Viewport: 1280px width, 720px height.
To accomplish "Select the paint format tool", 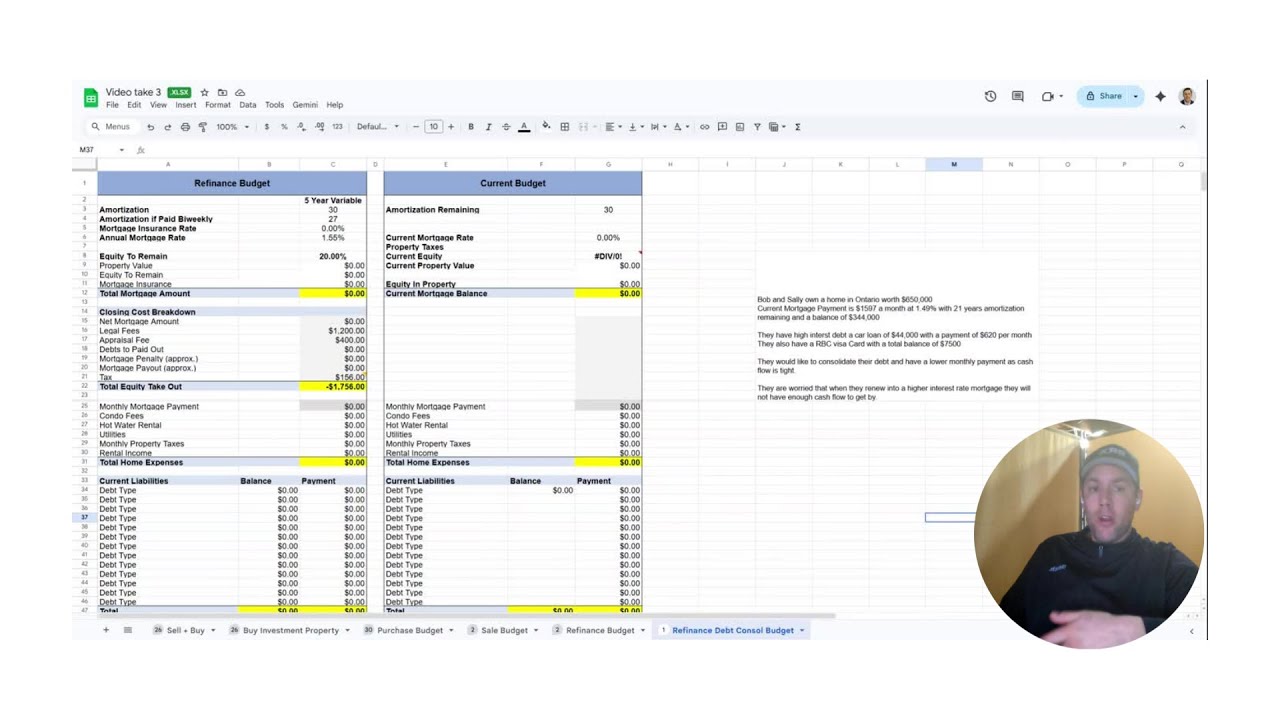I will click(x=203, y=127).
